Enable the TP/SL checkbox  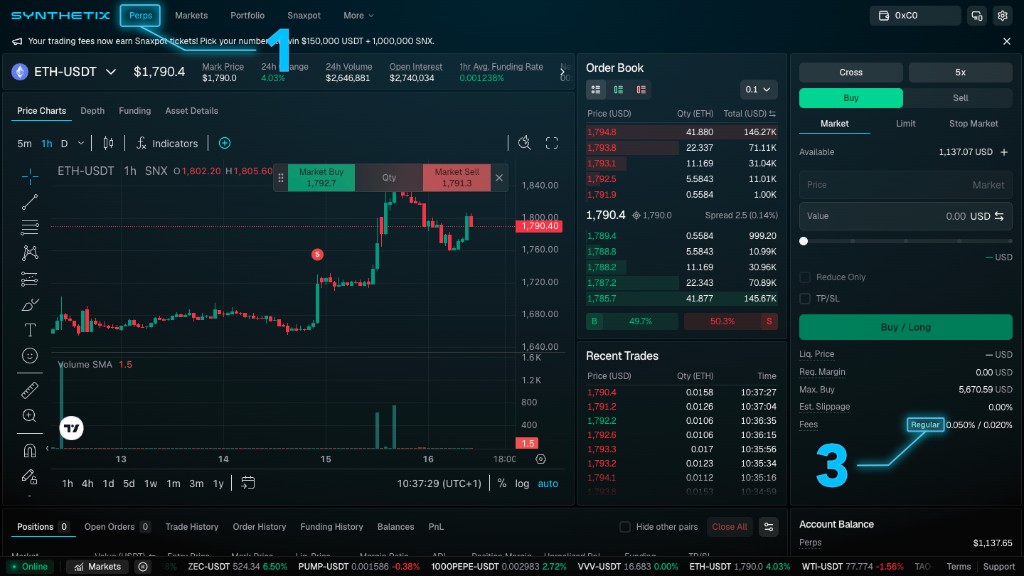[x=805, y=298]
